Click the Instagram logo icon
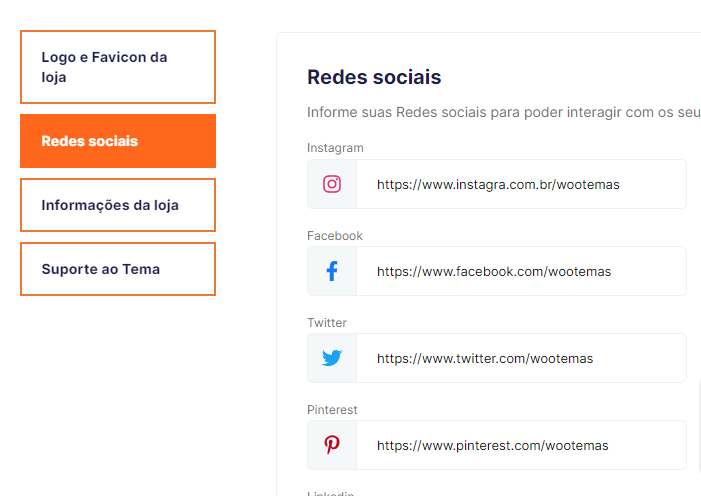The width and height of the screenshot is (701, 496). pos(332,184)
